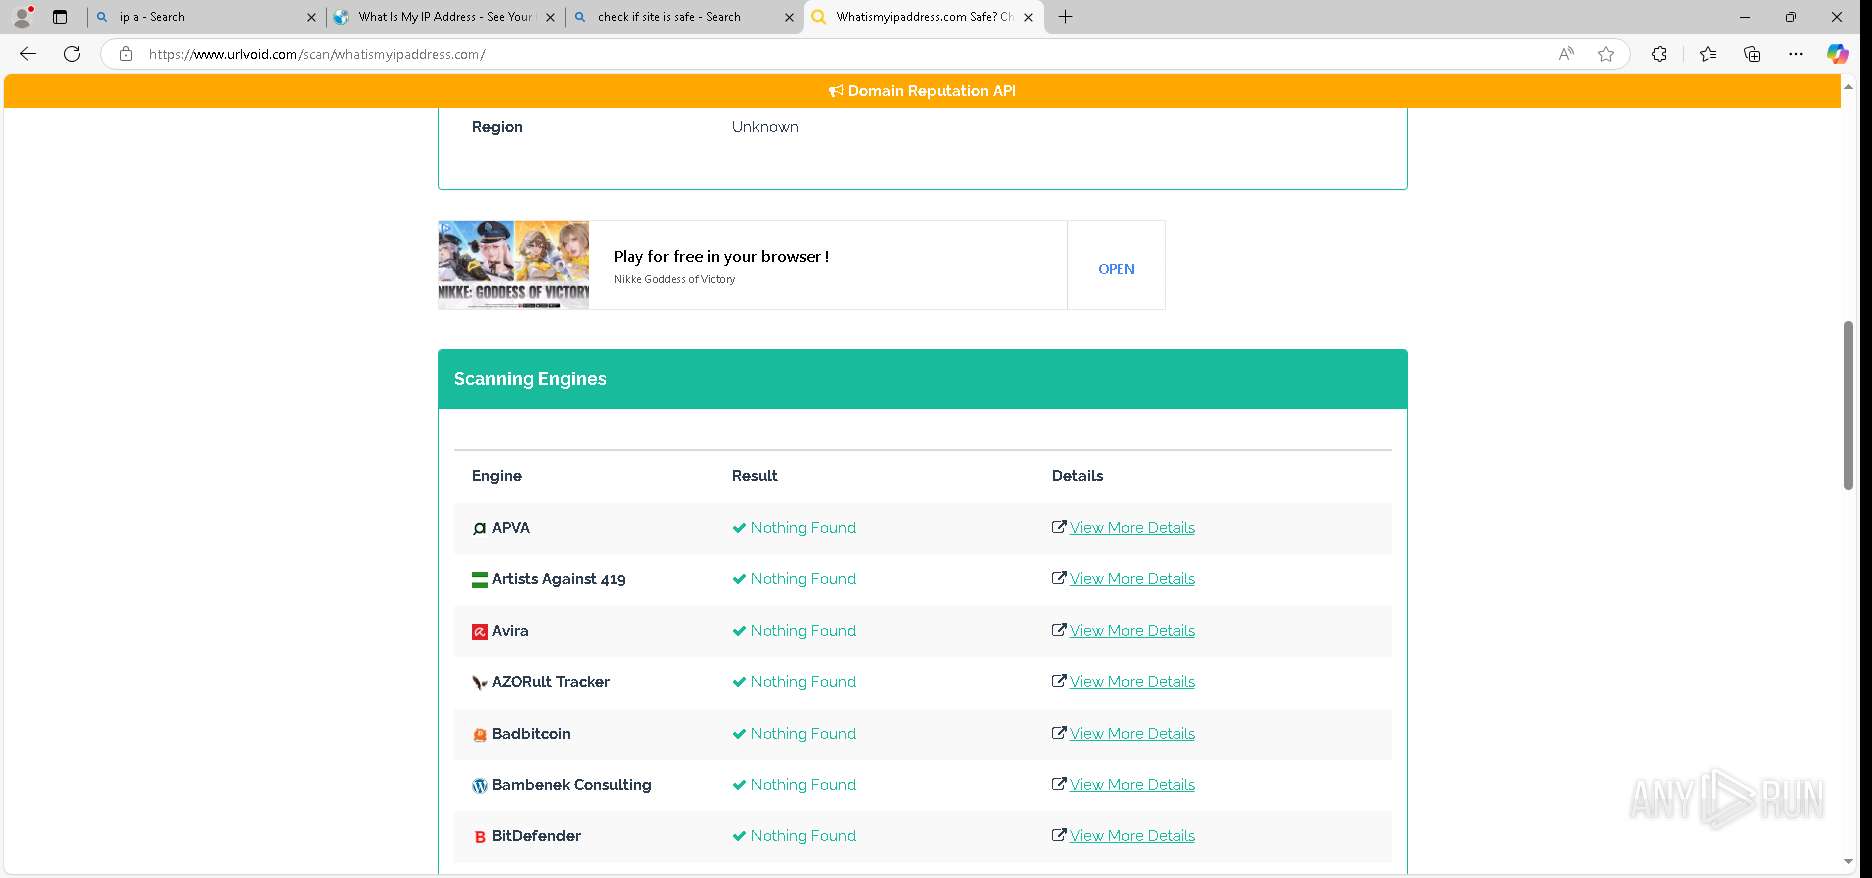Click the external link icon in BitDefender row
The width and height of the screenshot is (1872, 878).
coord(1059,835)
